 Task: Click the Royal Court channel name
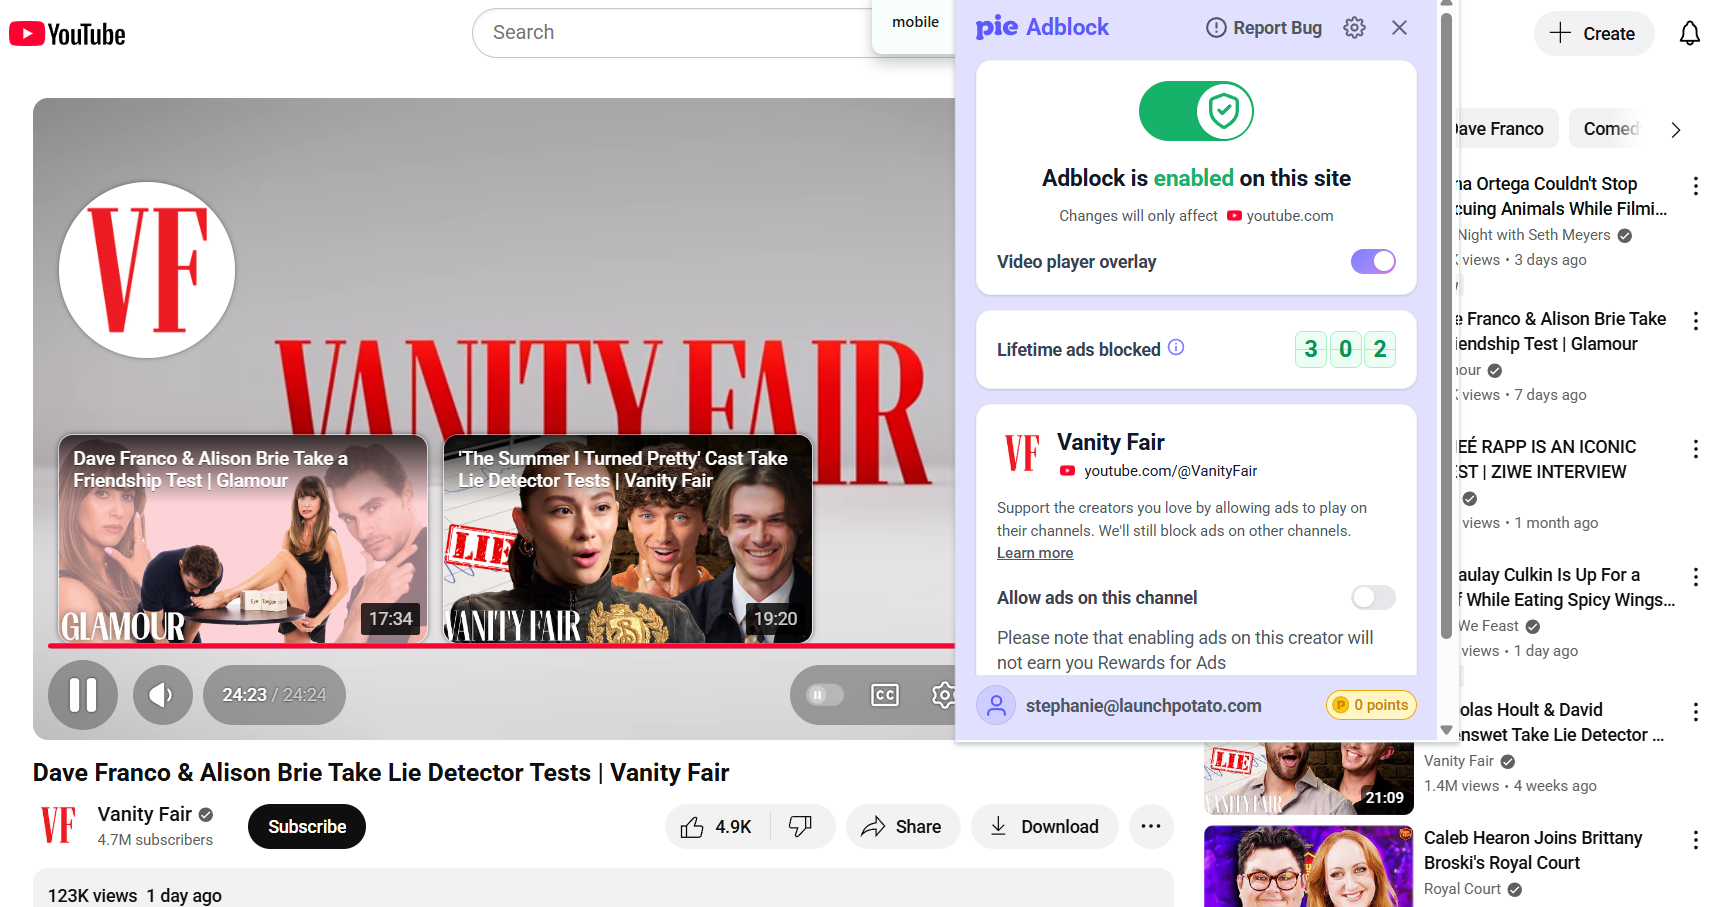1462,889
